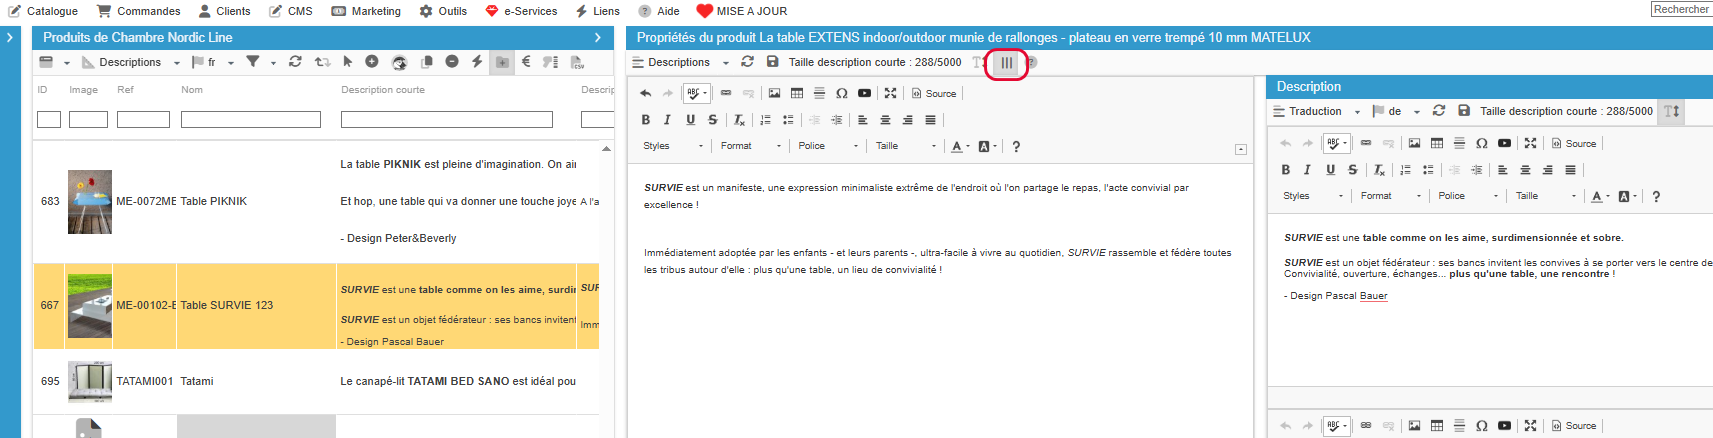Viewport: 1713px width, 438px height.
Task: Click the euro price icon in product toolbar
Action: click(x=526, y=62)
